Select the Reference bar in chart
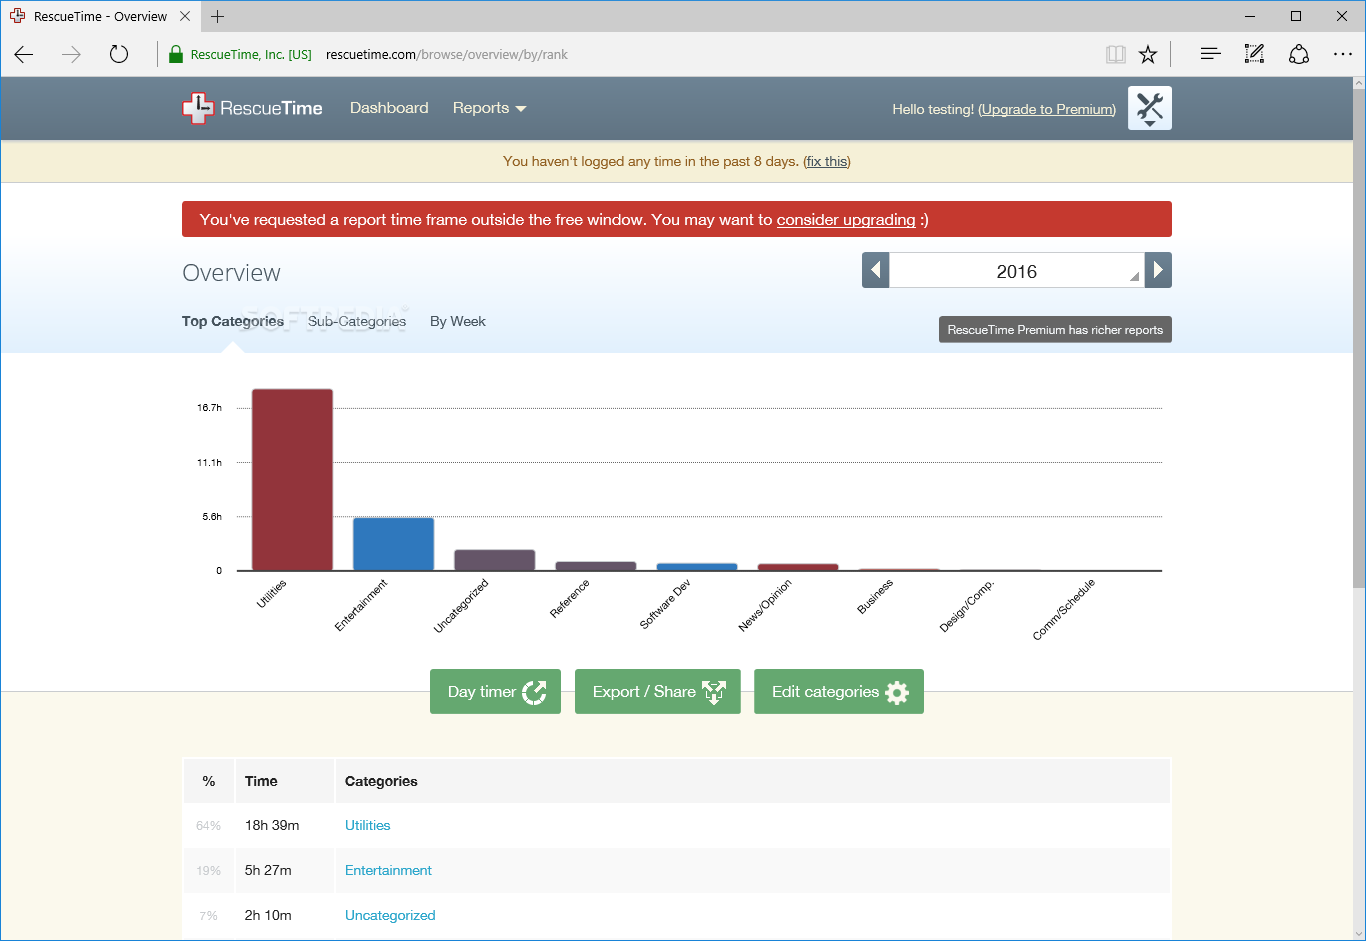This screenshot has width=1366, height=941. [x=596, y=566]
